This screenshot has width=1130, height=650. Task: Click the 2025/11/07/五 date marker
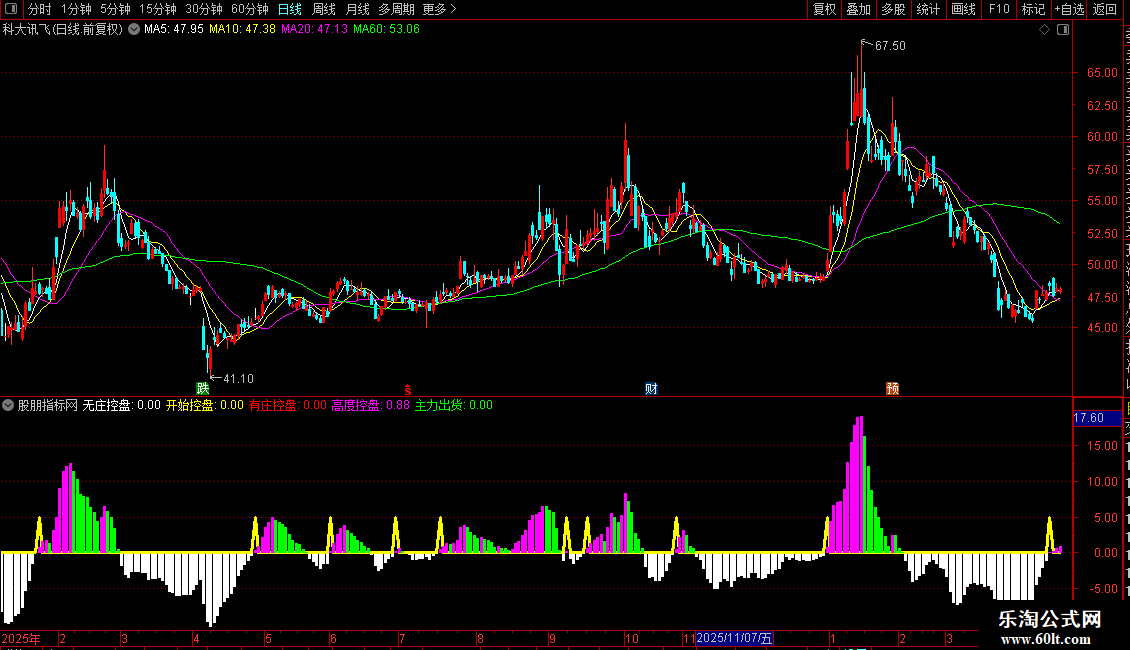click(x=734, y=638)
